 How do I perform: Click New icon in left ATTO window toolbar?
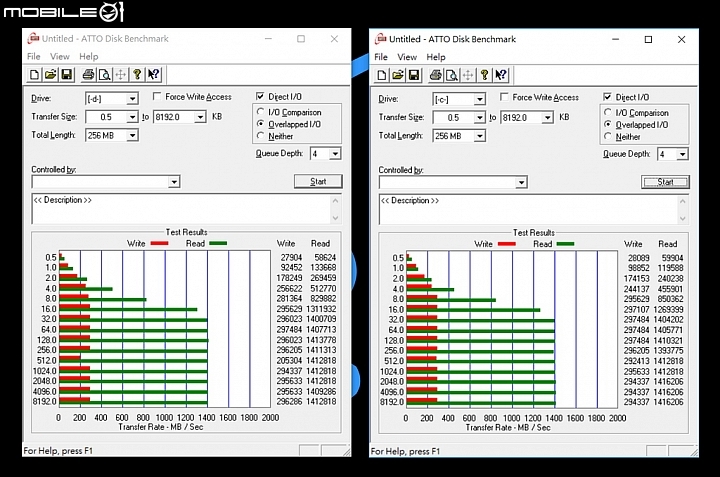[x=34, y=75]
